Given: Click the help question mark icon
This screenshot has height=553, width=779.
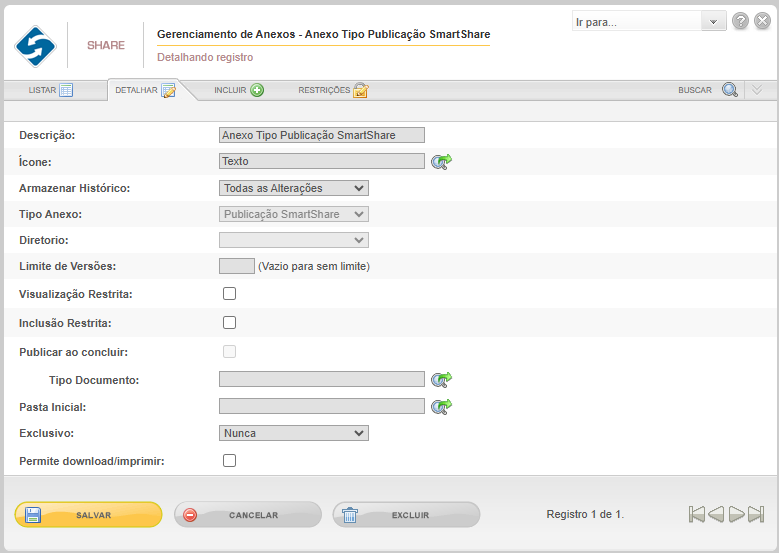Looking at the screenshot, I should coord(740,21).
